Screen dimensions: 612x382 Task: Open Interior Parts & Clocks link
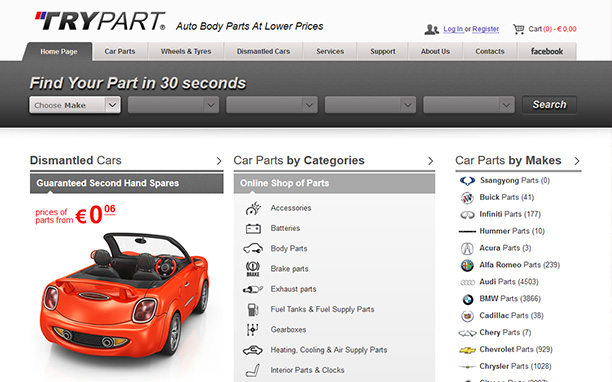point(308,370)
